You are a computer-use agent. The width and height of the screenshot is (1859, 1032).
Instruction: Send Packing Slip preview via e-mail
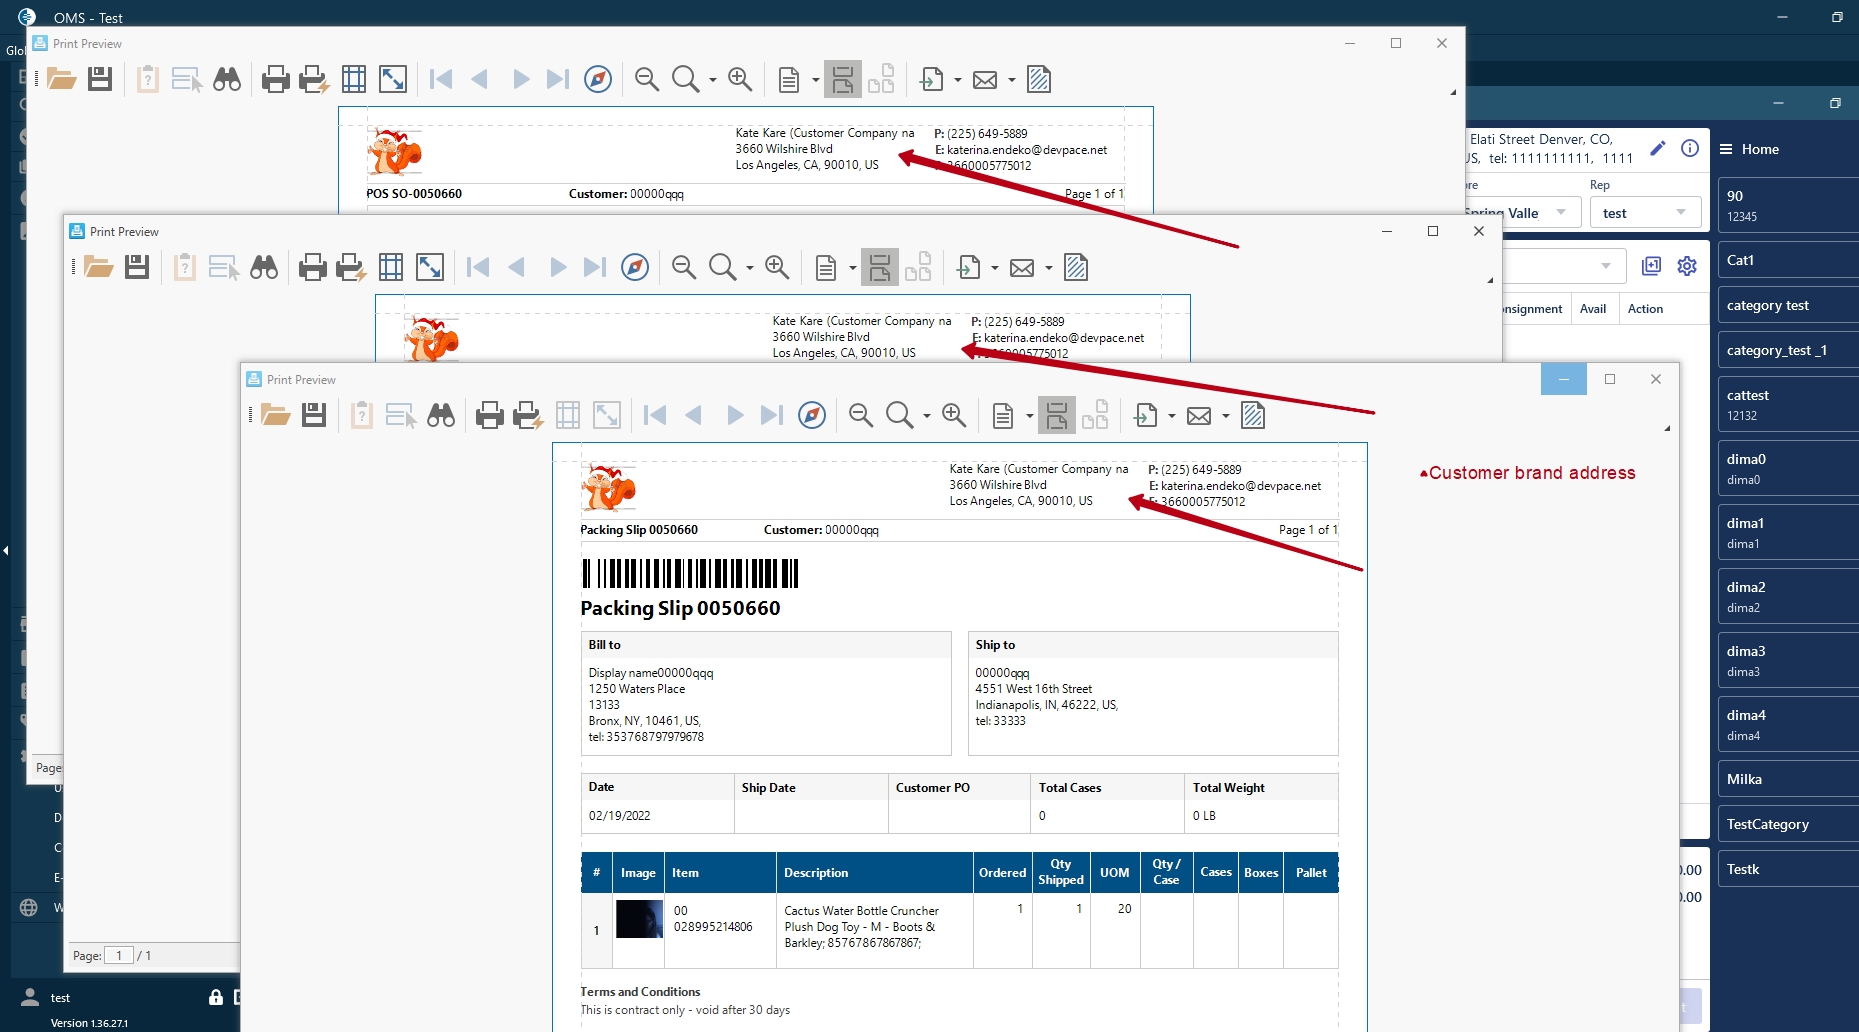(x=1199, y=416)
